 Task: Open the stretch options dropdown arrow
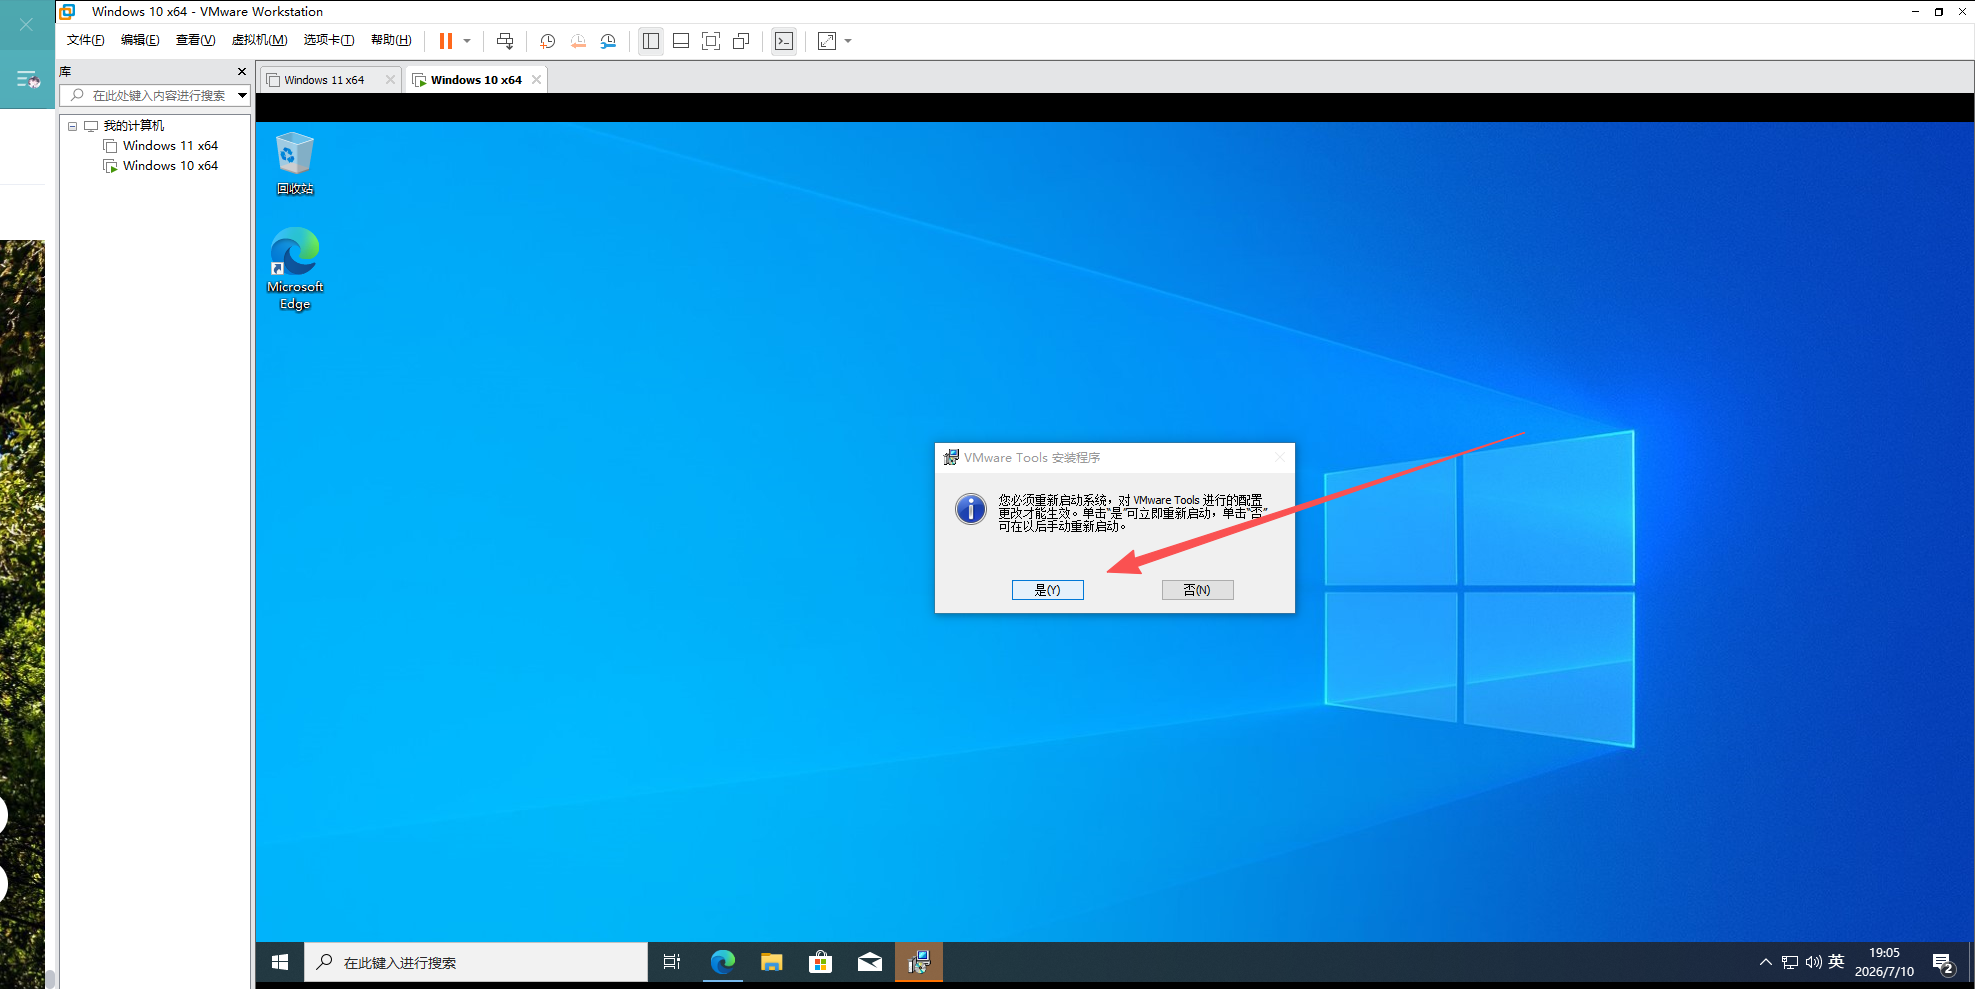click(848, 41)
